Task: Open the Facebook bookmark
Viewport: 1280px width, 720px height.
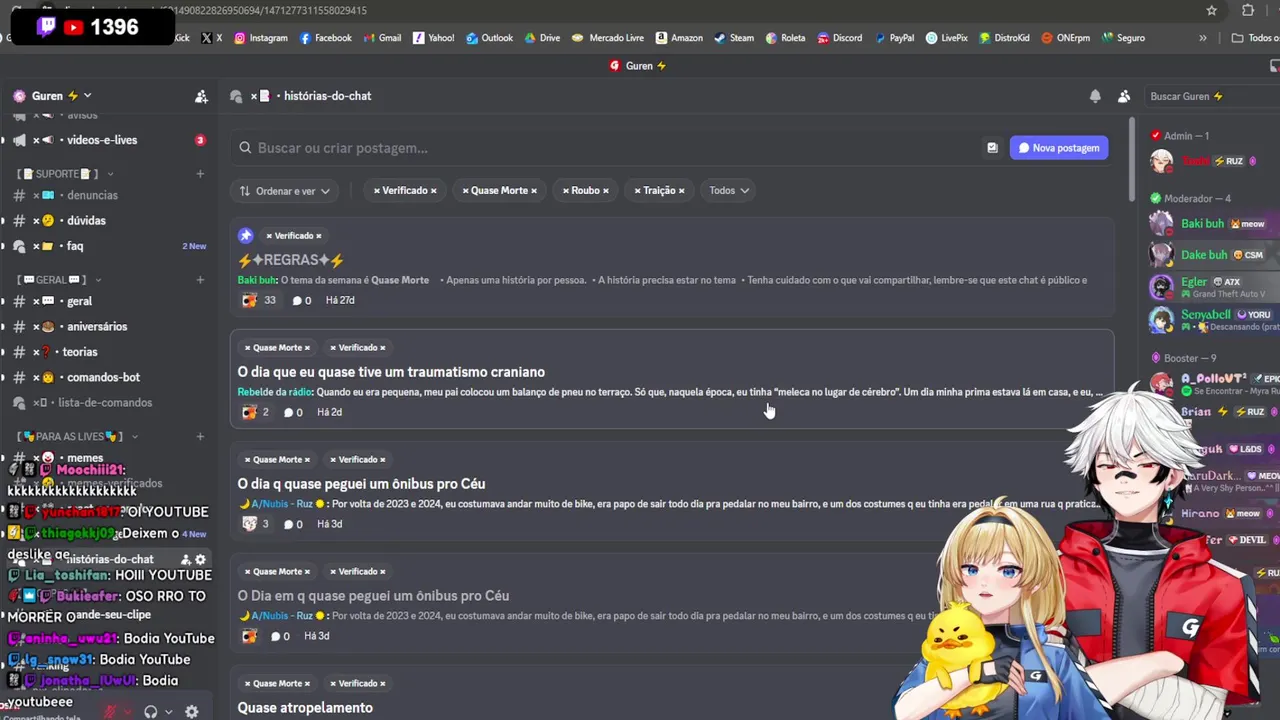Action: pyautogui.click(x=326, y=38)
